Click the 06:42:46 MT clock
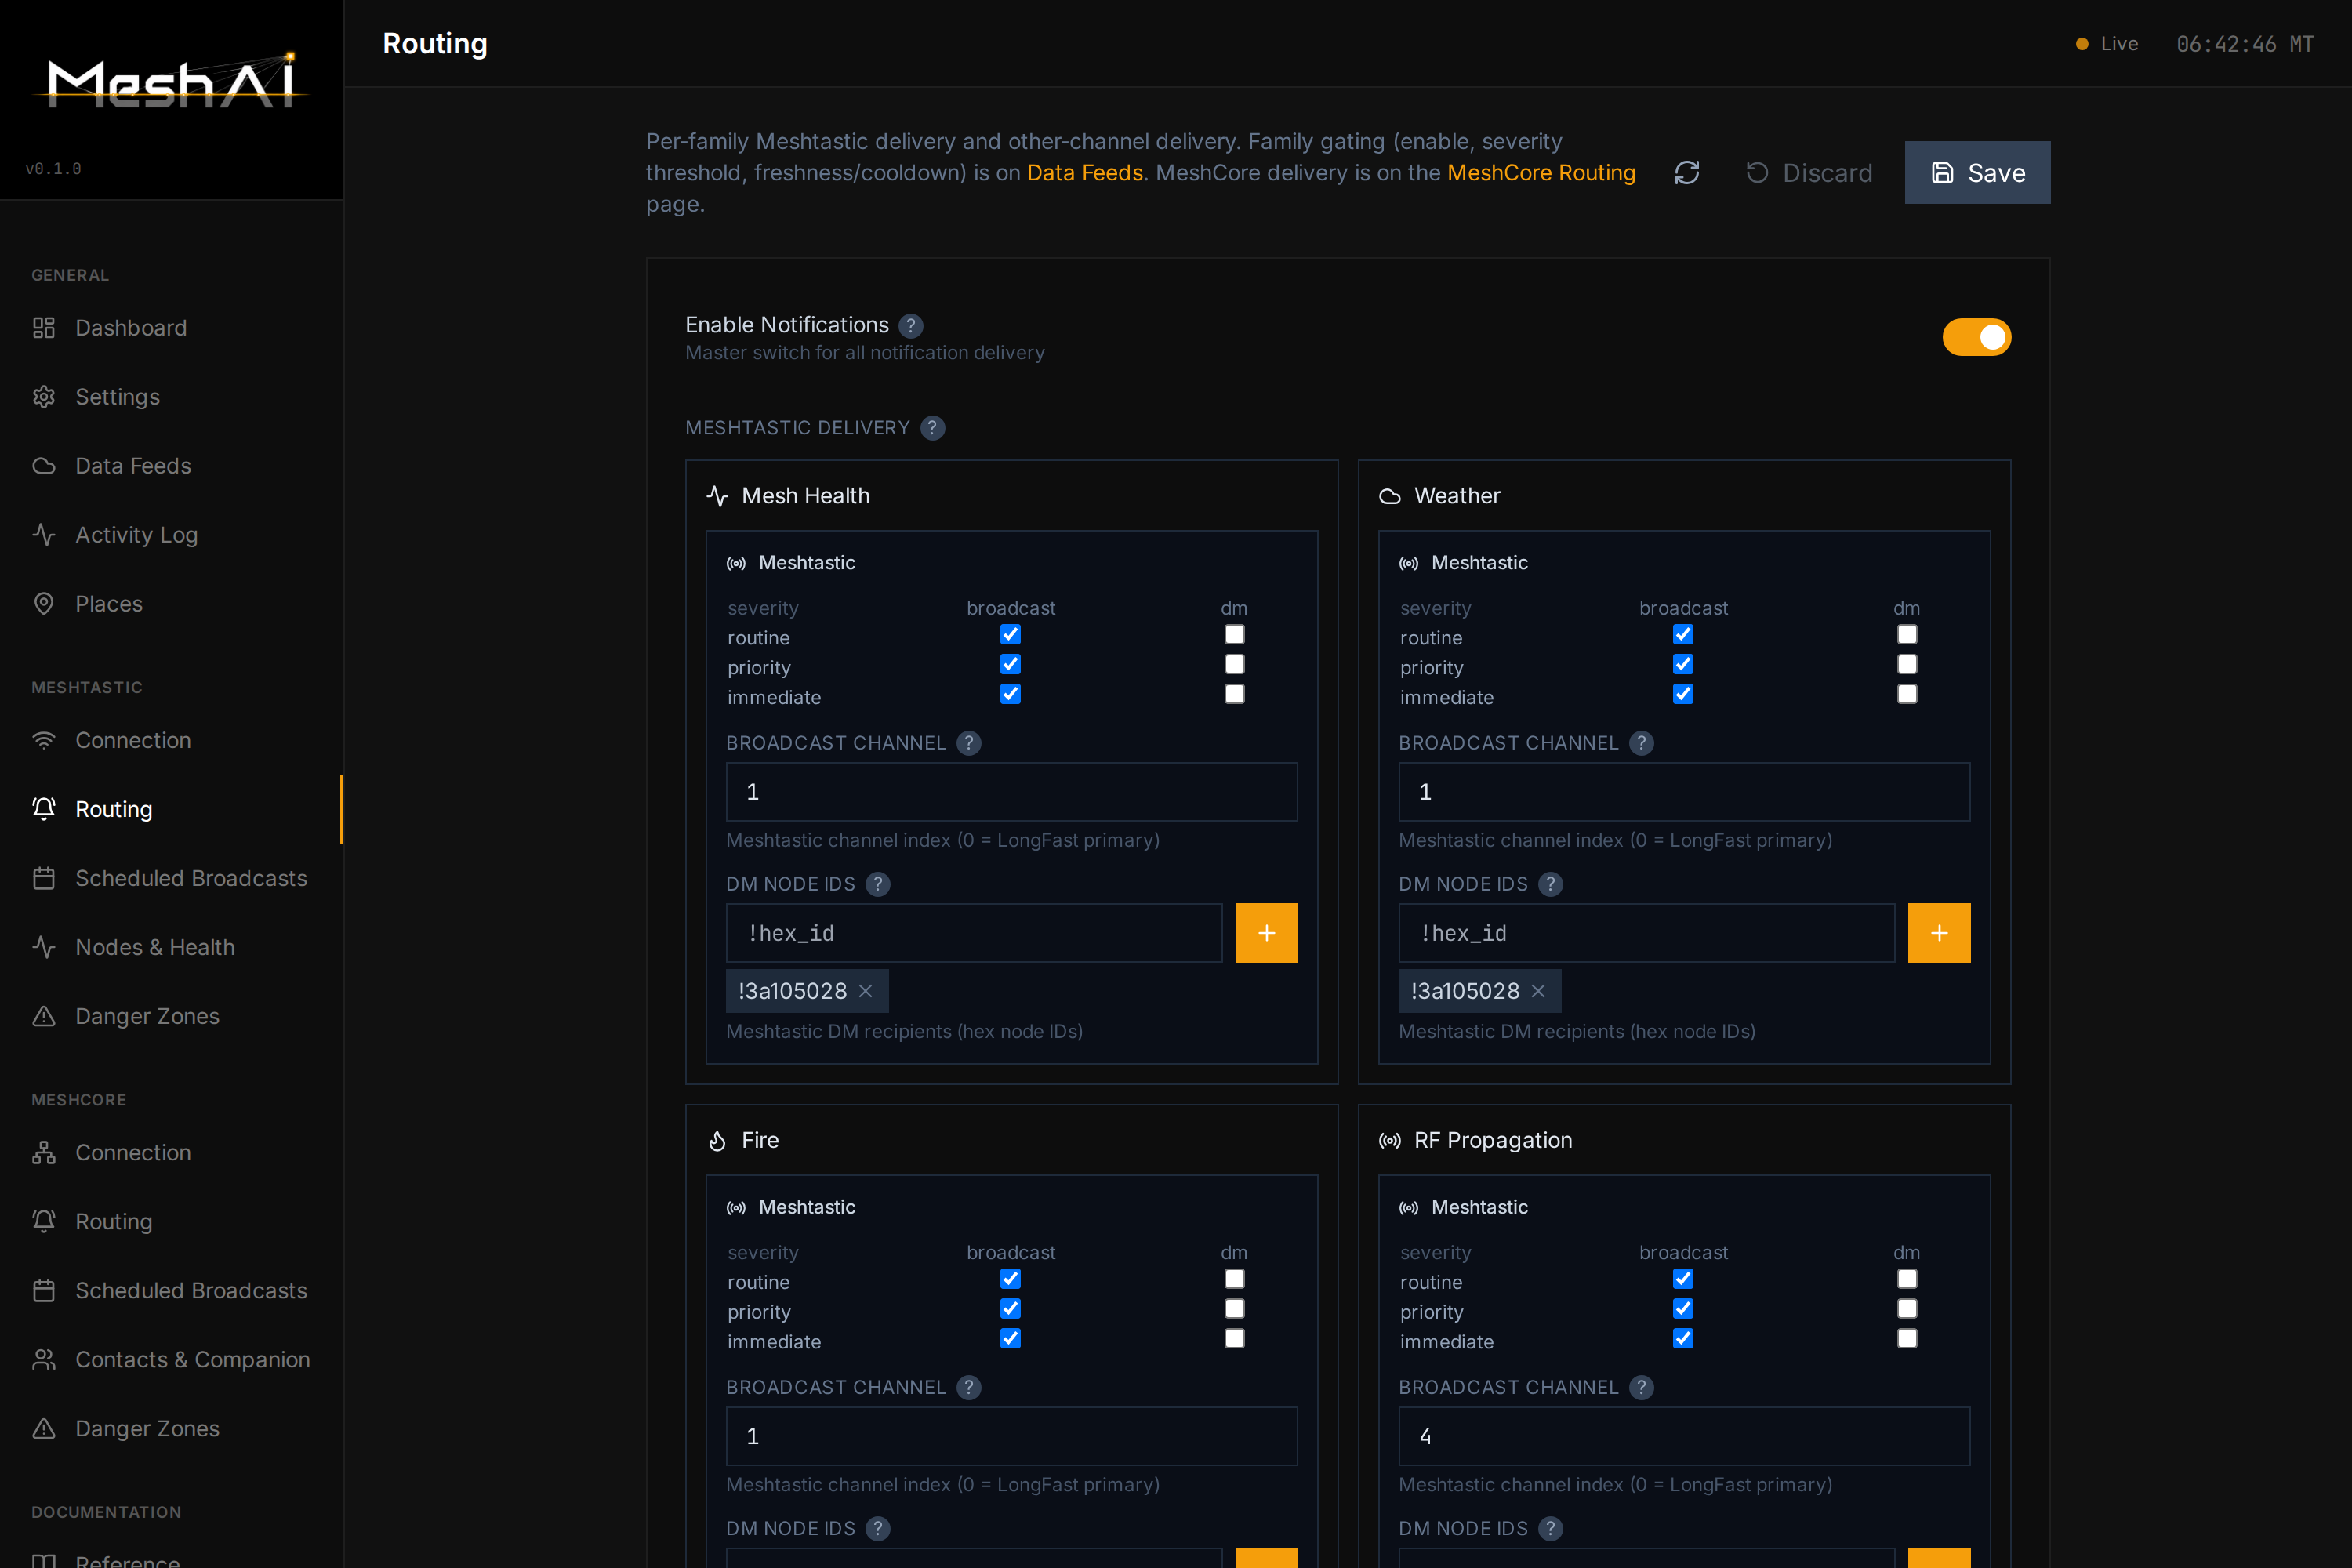This screenshot has height=1568, width=2352. coord(2245,44)
